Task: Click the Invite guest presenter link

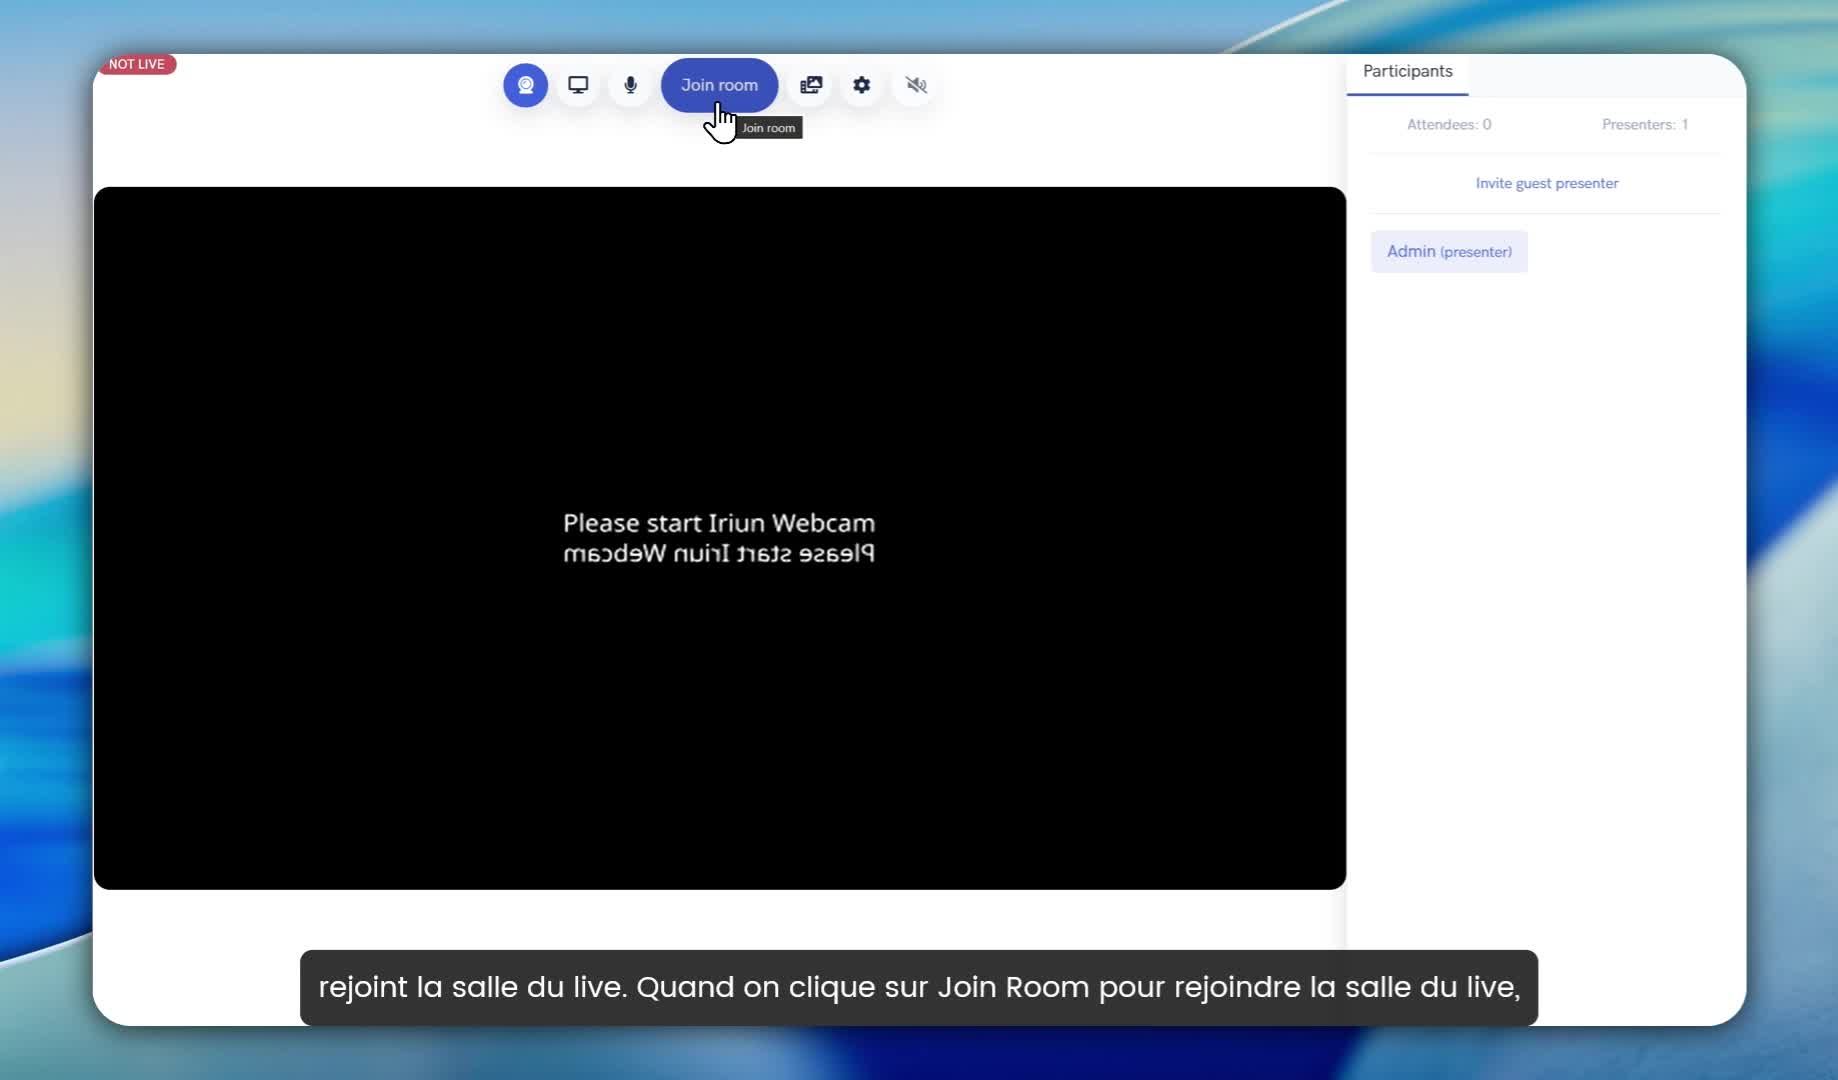Action: (1546, 183)
